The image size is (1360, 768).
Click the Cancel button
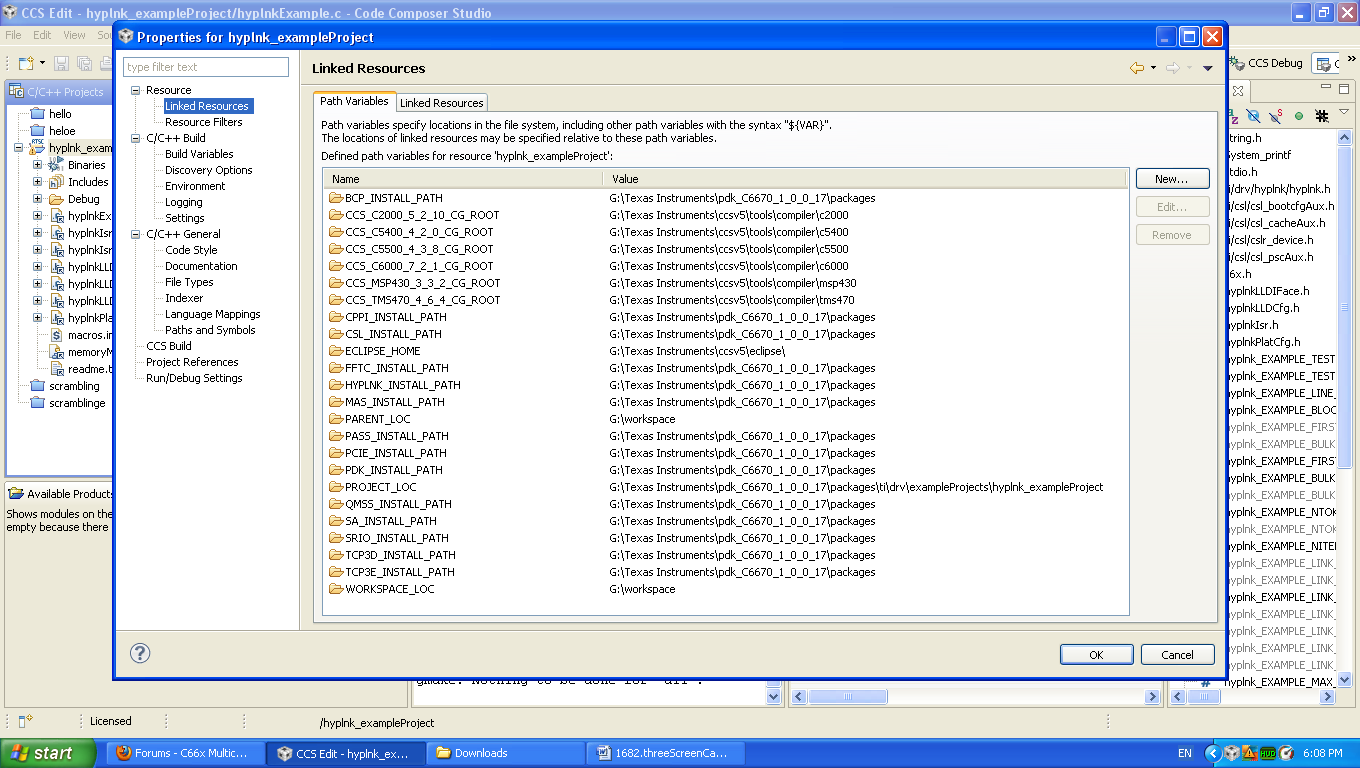click(1178, 655)
